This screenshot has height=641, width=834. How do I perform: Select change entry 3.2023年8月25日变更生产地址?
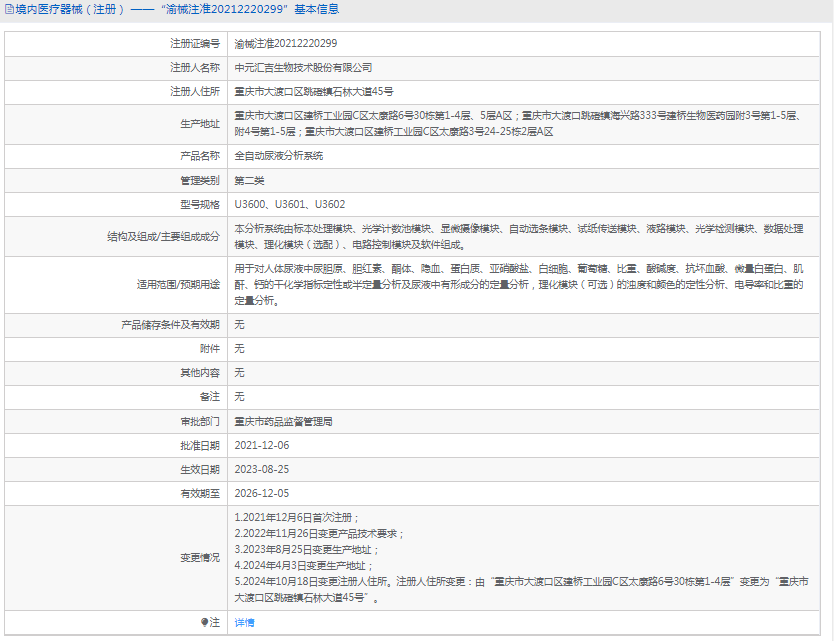pos(307,550)
